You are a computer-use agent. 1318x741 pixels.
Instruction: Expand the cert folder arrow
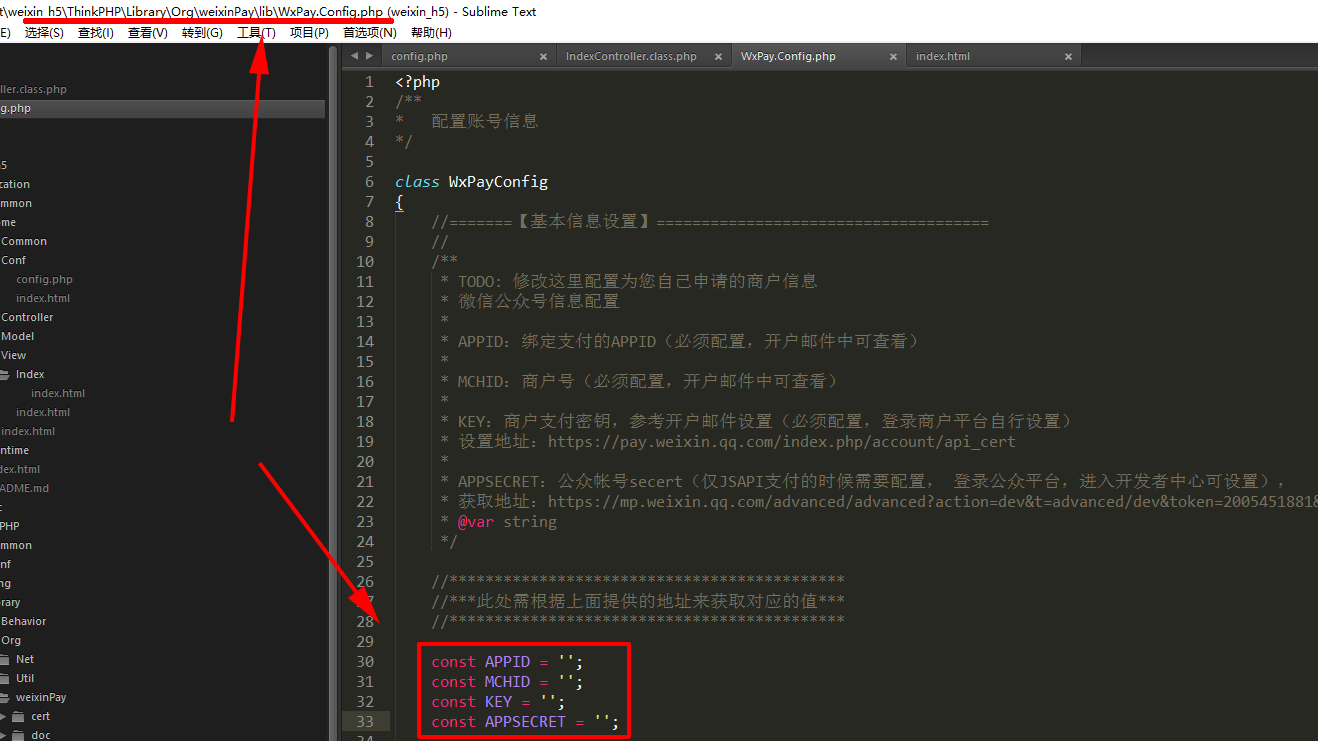coord(3,717)
